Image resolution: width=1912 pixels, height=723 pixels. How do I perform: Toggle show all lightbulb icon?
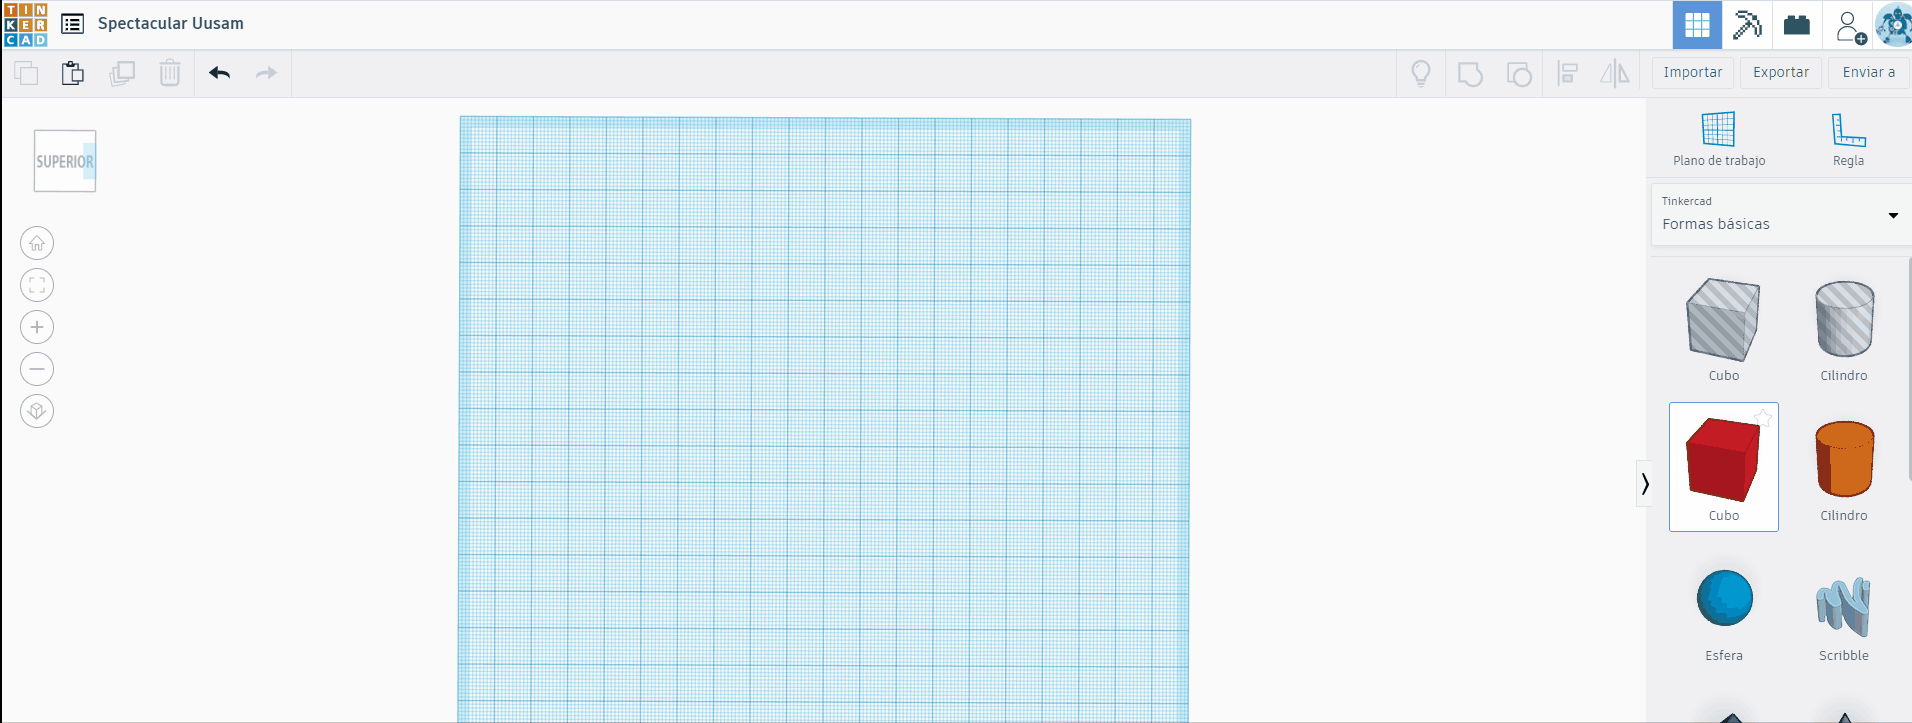click(x=1421, y=73)
